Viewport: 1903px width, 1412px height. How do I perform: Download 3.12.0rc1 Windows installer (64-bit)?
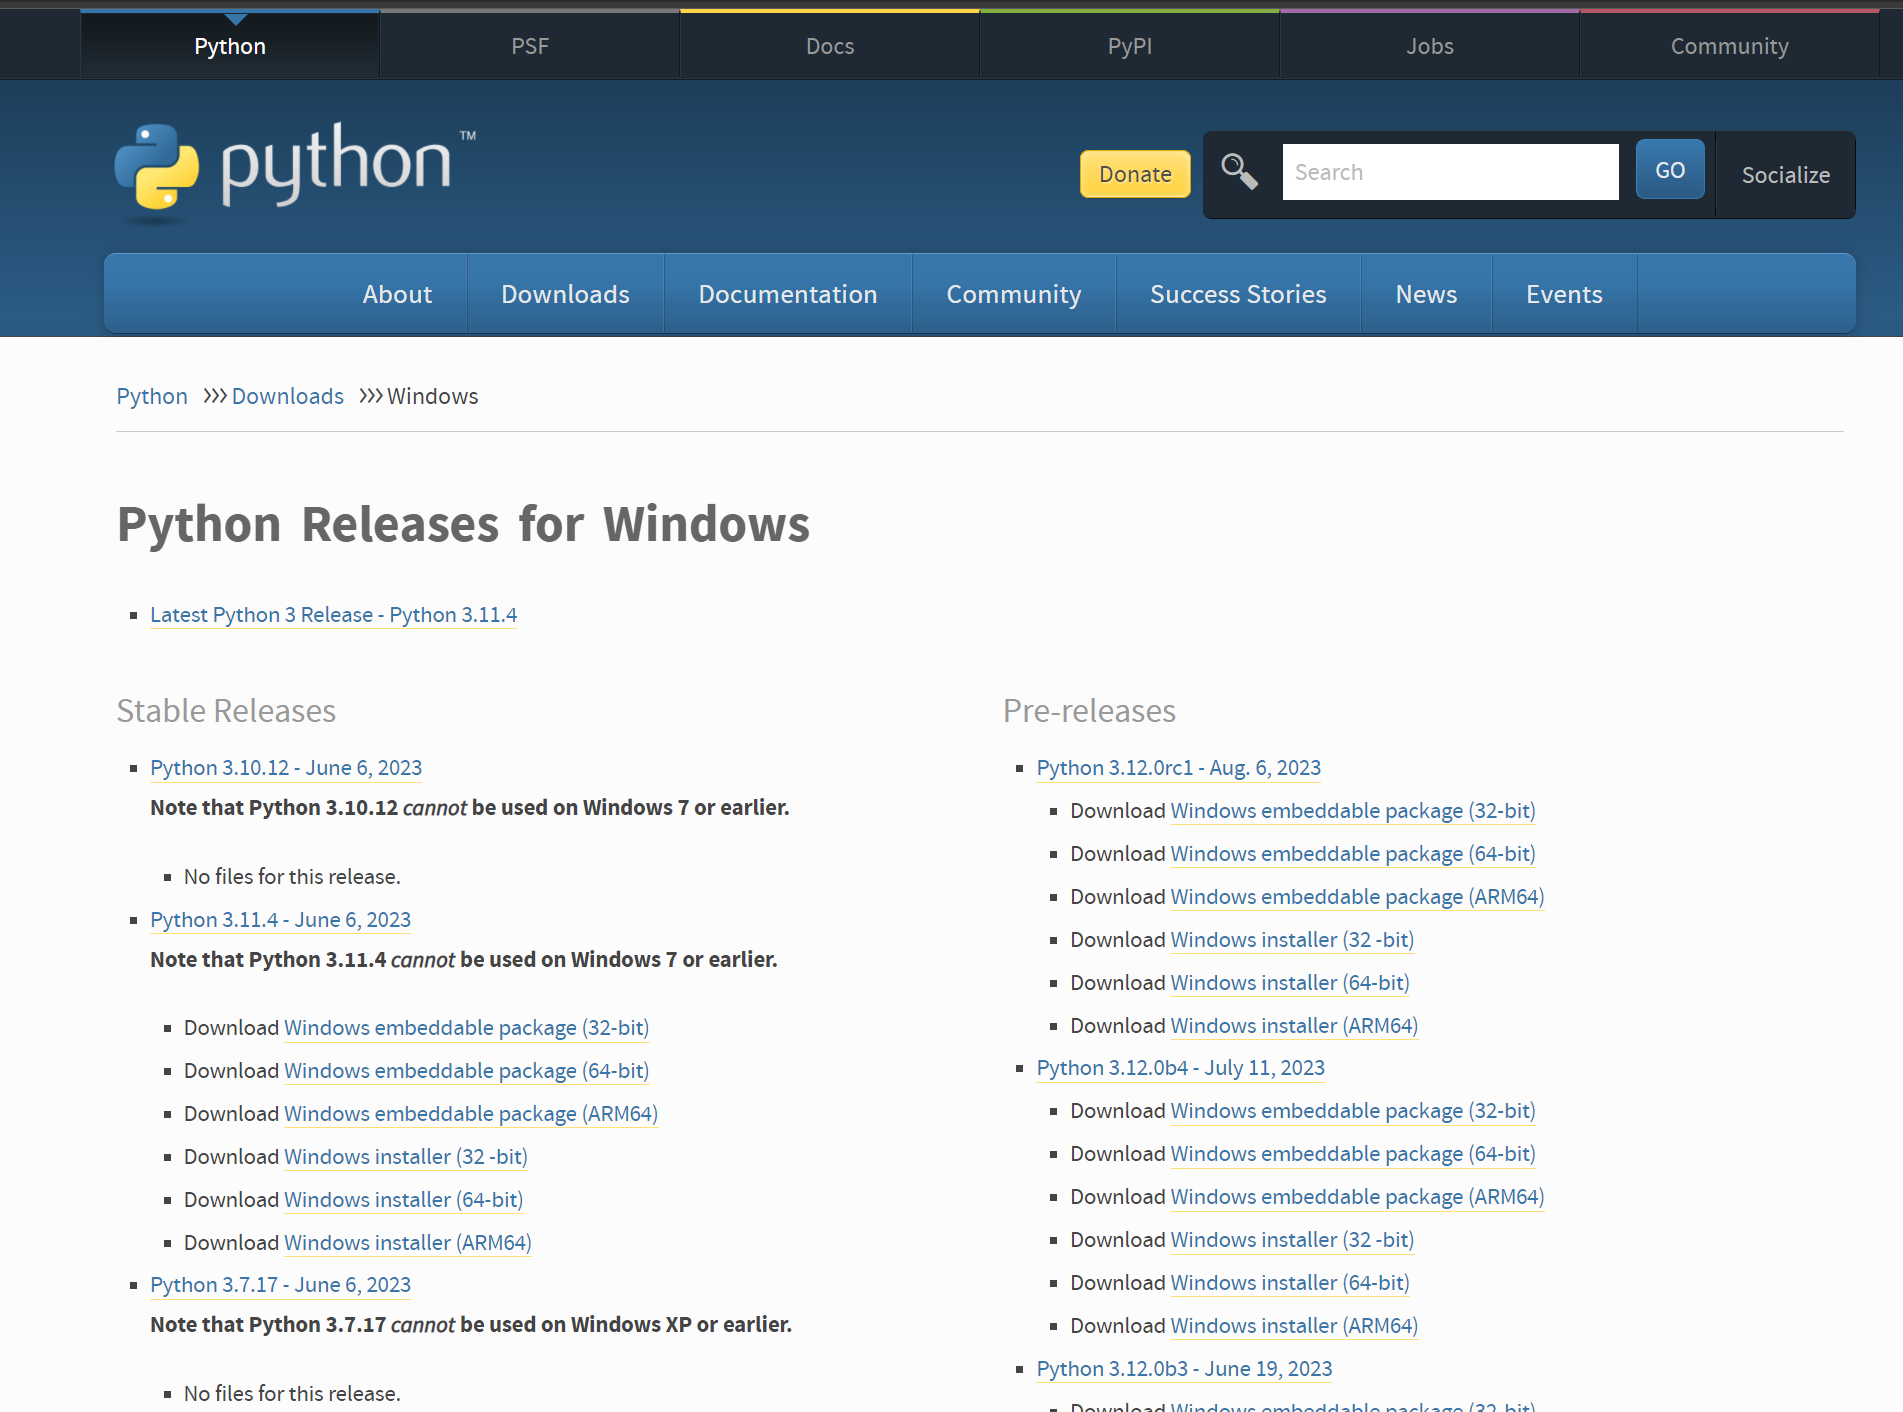point(1290,982)
